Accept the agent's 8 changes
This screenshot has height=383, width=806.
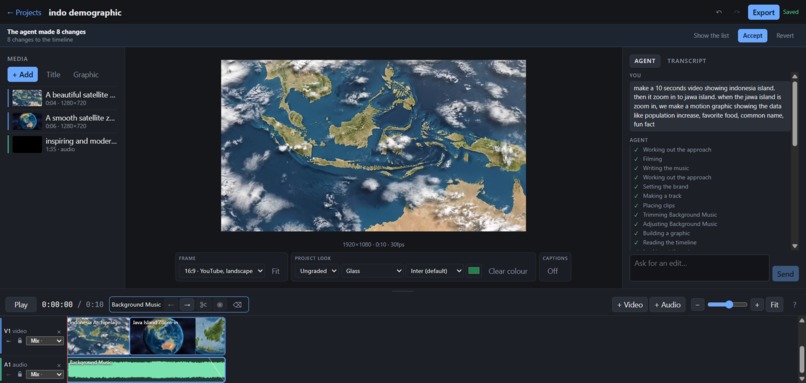pyautogui.click(x=753, y=35)
